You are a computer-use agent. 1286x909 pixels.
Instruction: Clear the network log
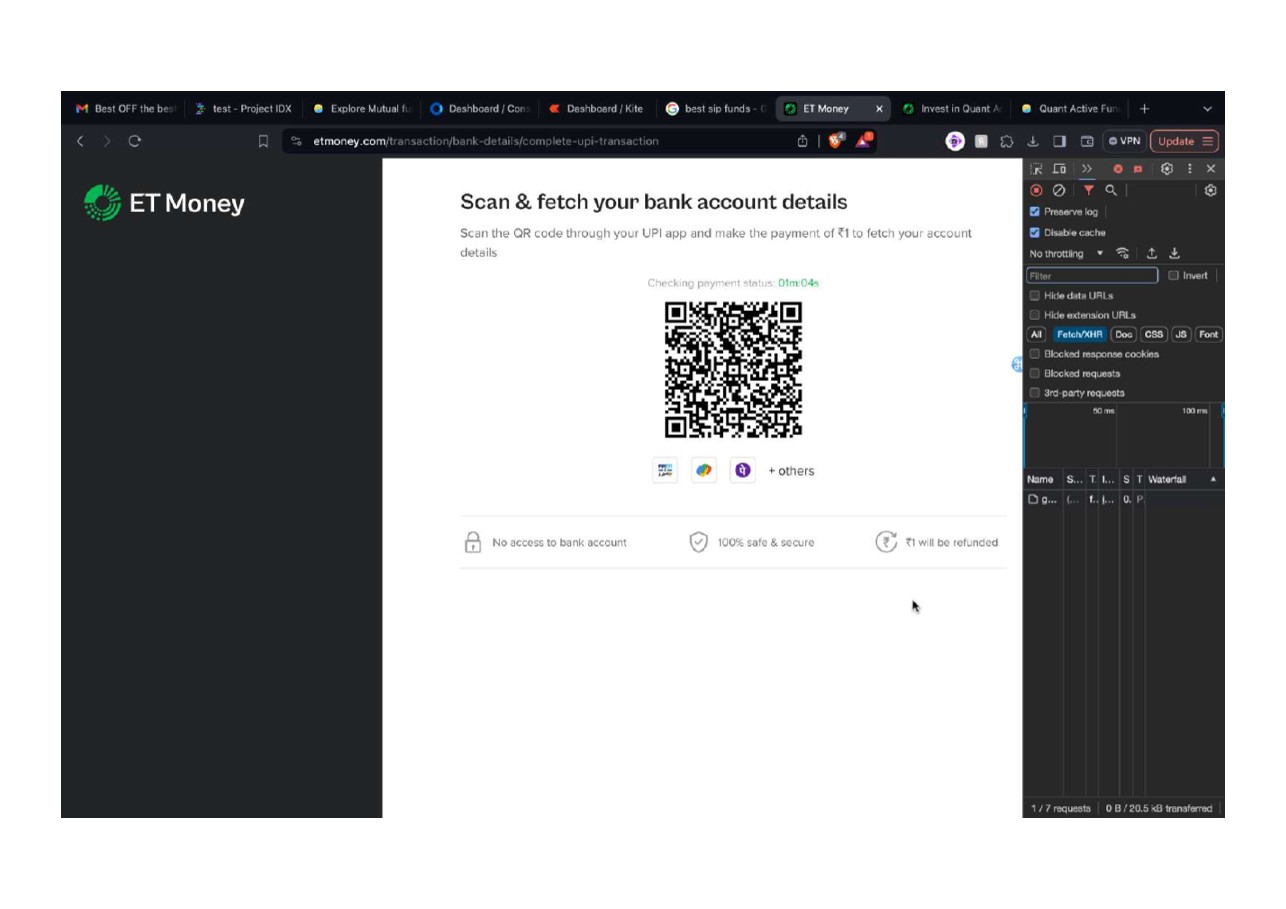click(x=1059, y=190)
